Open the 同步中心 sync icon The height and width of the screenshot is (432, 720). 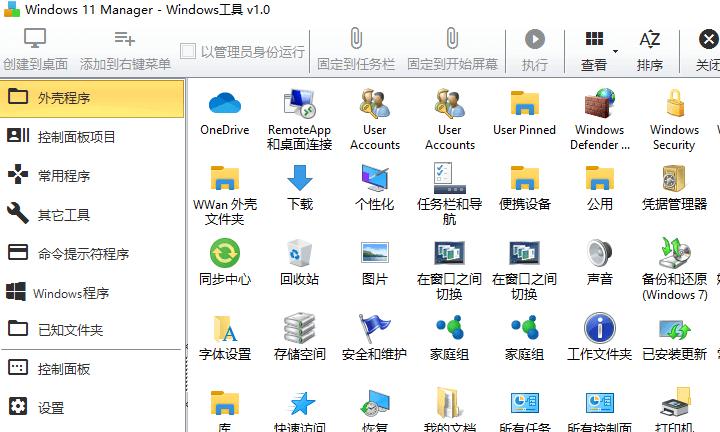click(225, 254)
